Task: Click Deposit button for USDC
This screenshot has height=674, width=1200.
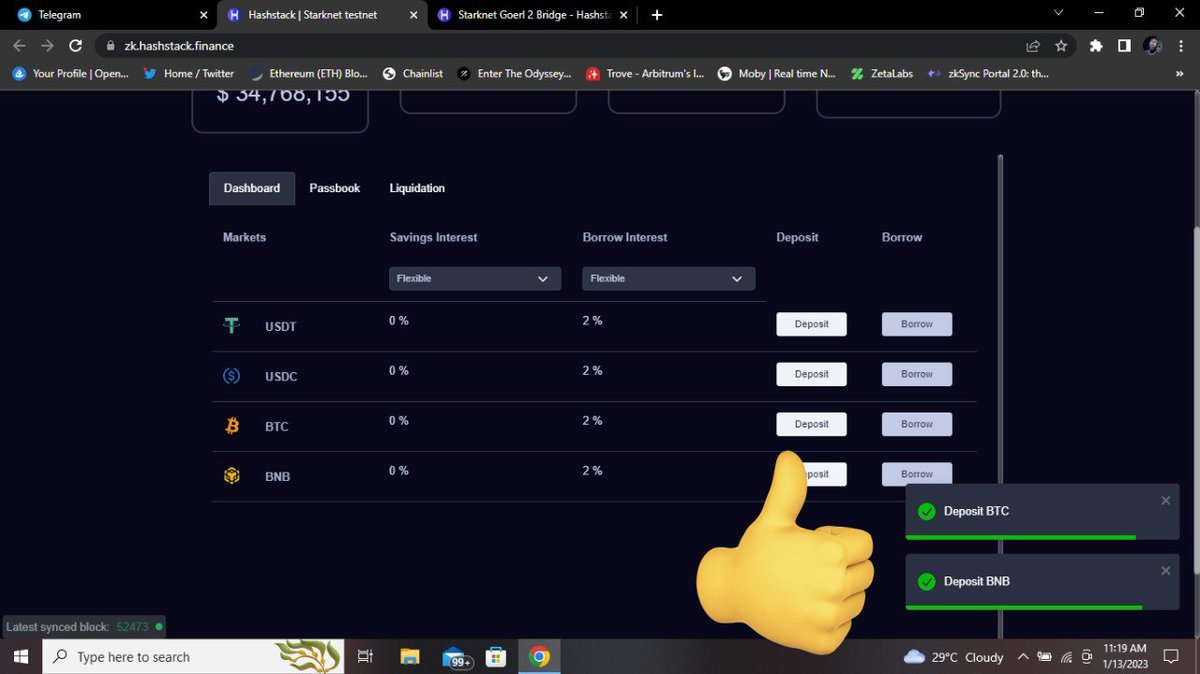Action: [811, 374]
